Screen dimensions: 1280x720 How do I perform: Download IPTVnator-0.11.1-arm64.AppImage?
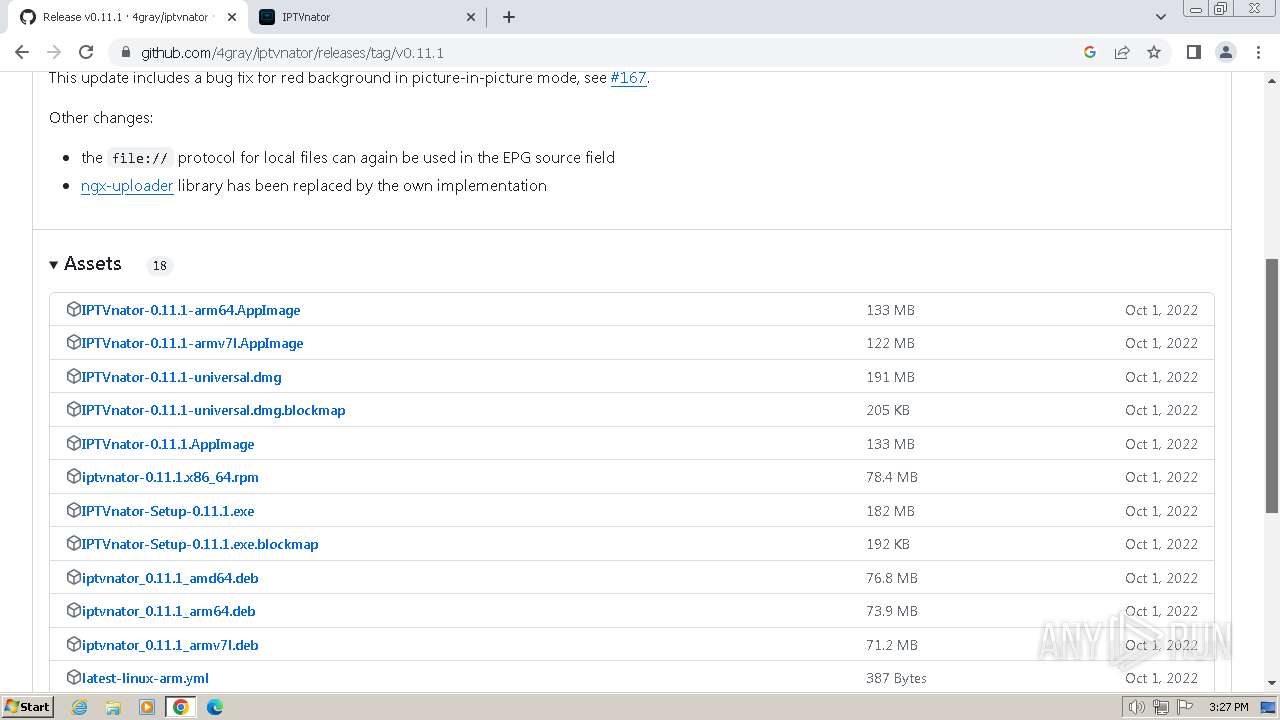point(191,310)
